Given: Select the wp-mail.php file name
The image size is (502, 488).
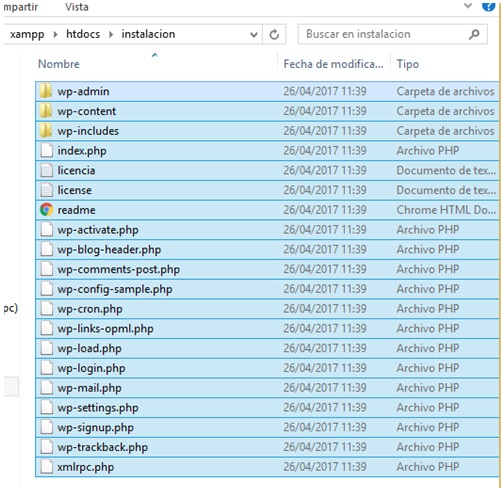Looking at the screenshot, I should pos(89,388).
